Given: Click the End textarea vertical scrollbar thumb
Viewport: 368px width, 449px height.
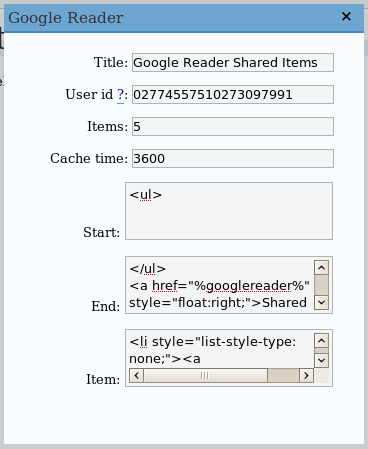Looking at the screenshot, I should pyautogui.click(x=321, y=285).
